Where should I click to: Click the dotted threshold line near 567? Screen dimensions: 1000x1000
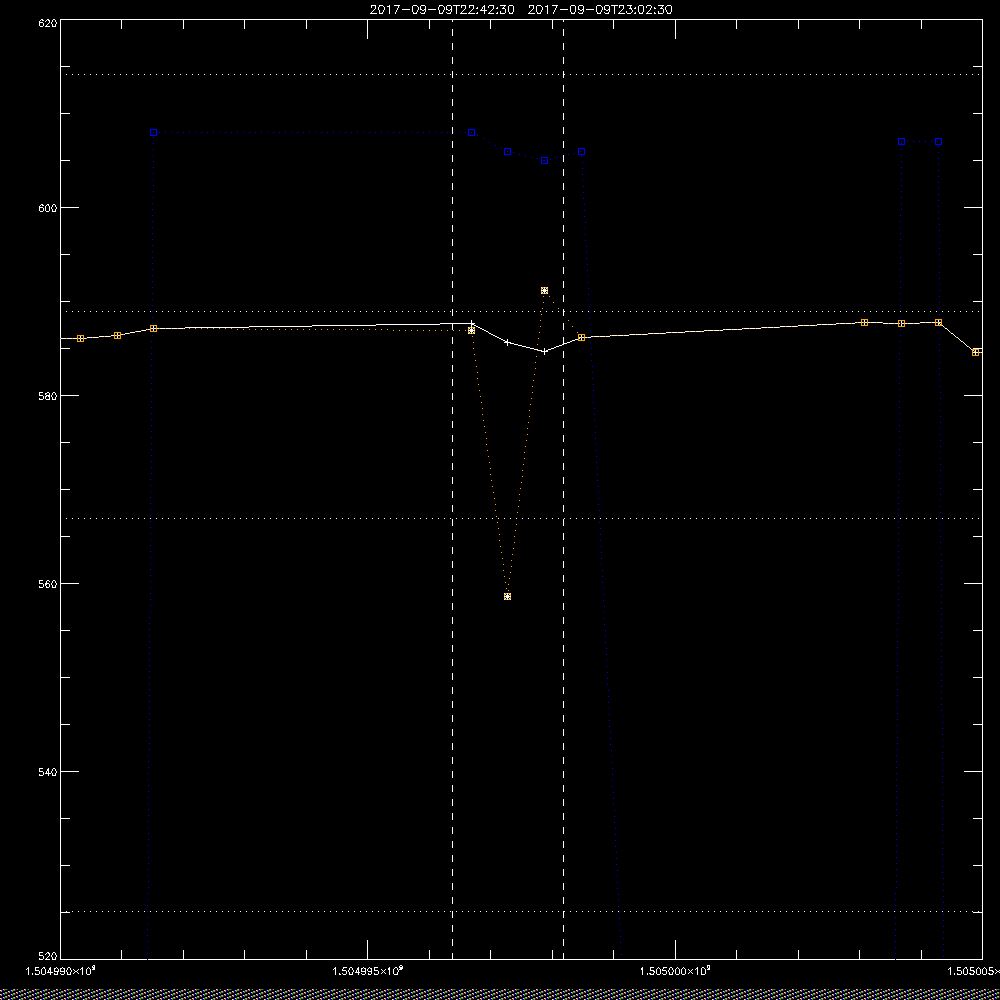click(x=521, y=518)
